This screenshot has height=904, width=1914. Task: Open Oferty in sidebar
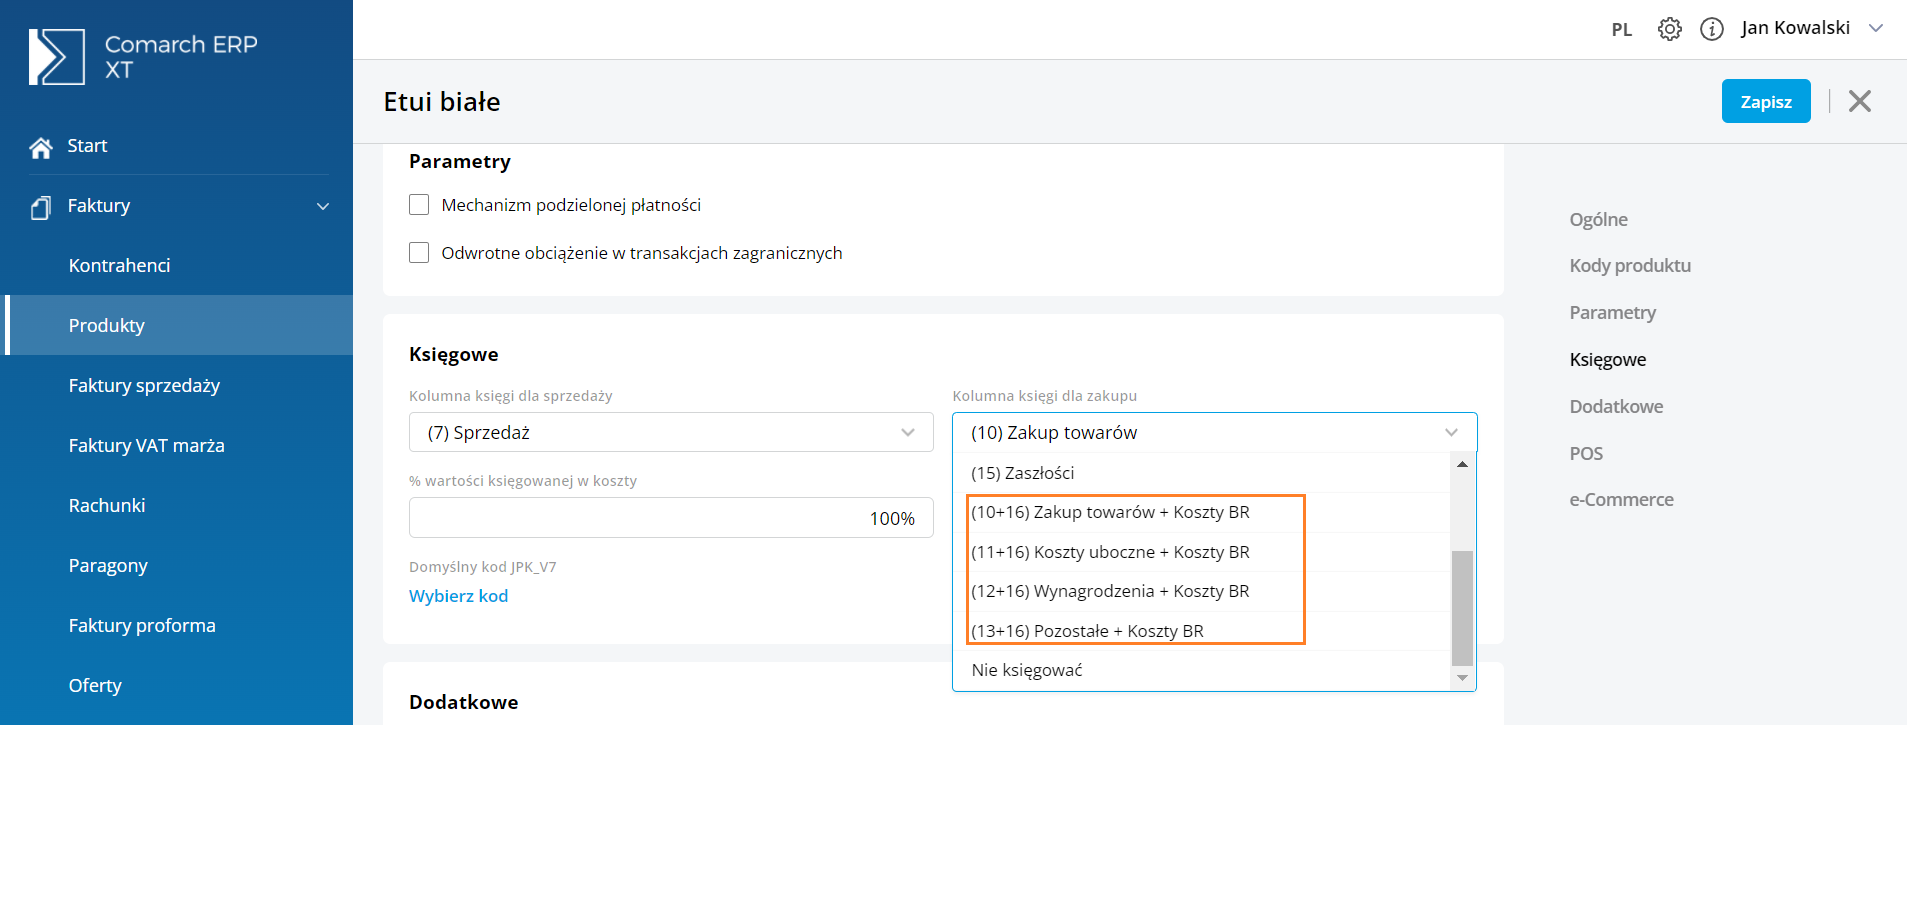[x=176, y=685]
